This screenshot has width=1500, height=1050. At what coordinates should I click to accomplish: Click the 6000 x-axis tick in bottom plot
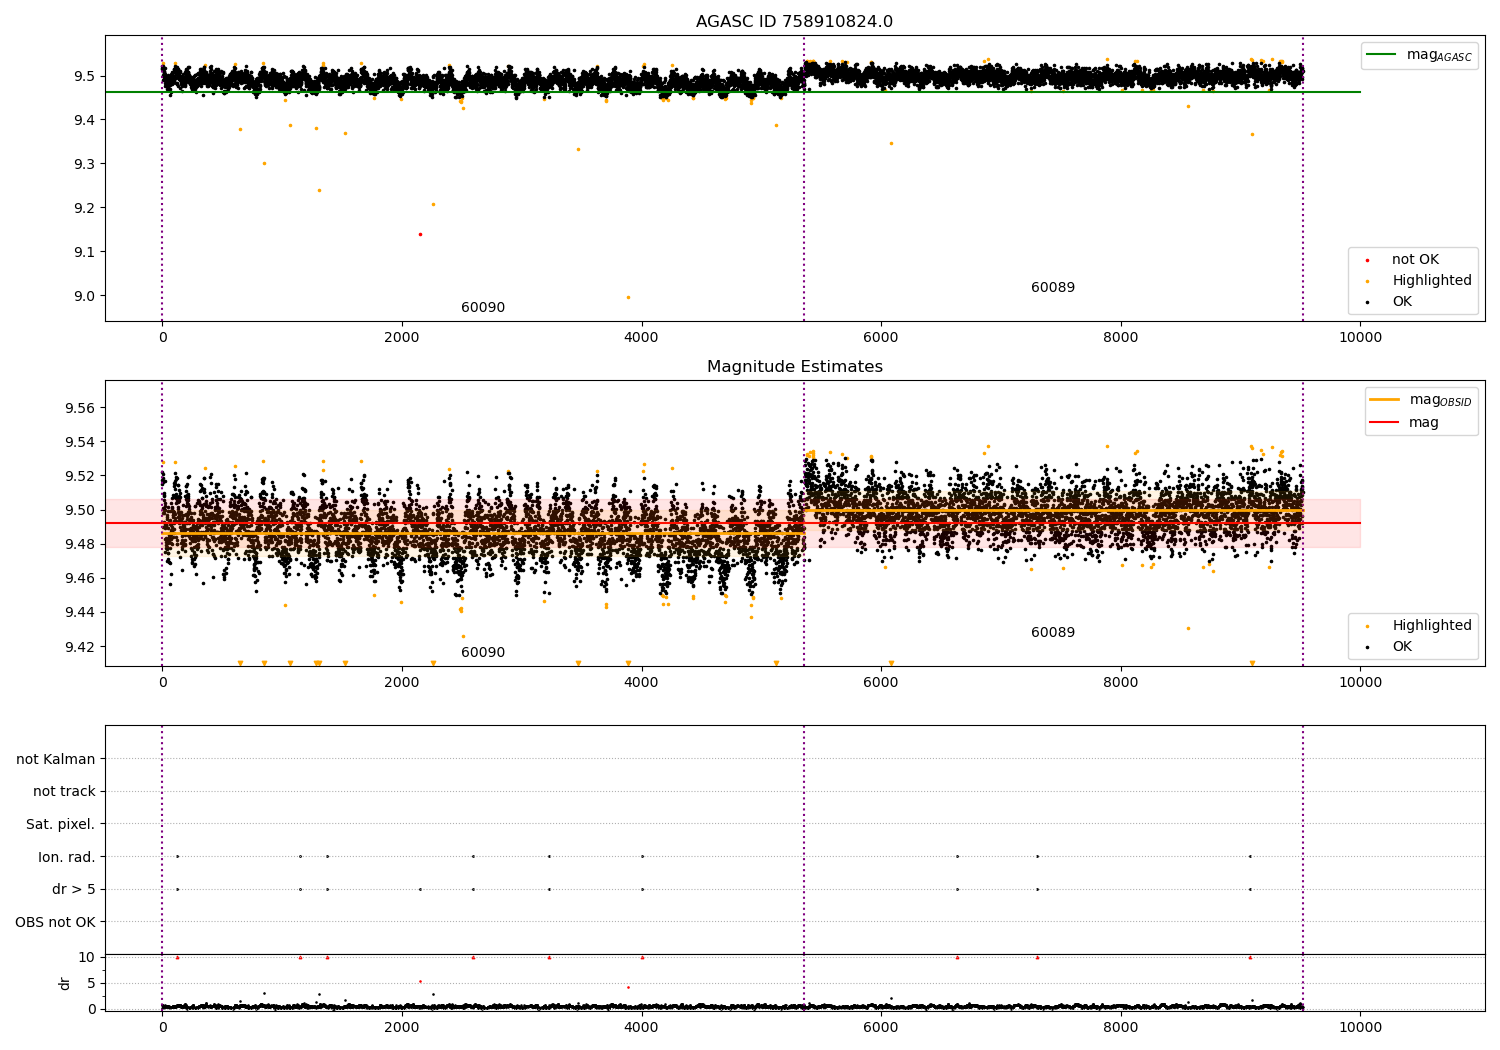tap(881, 1028)
